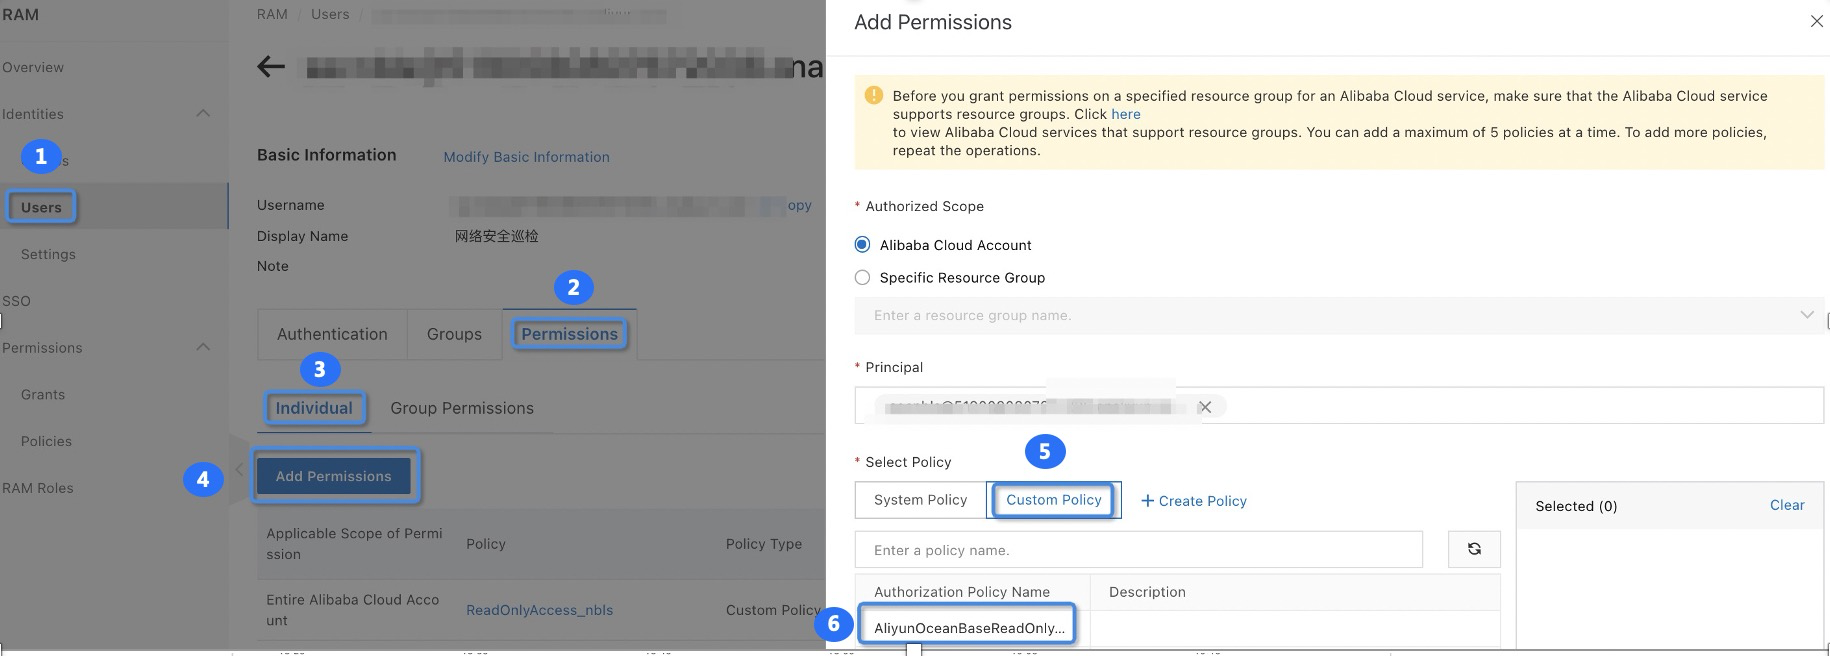Open the ReadOnlyAccess_nbls policy link

[x=540, y=609]
